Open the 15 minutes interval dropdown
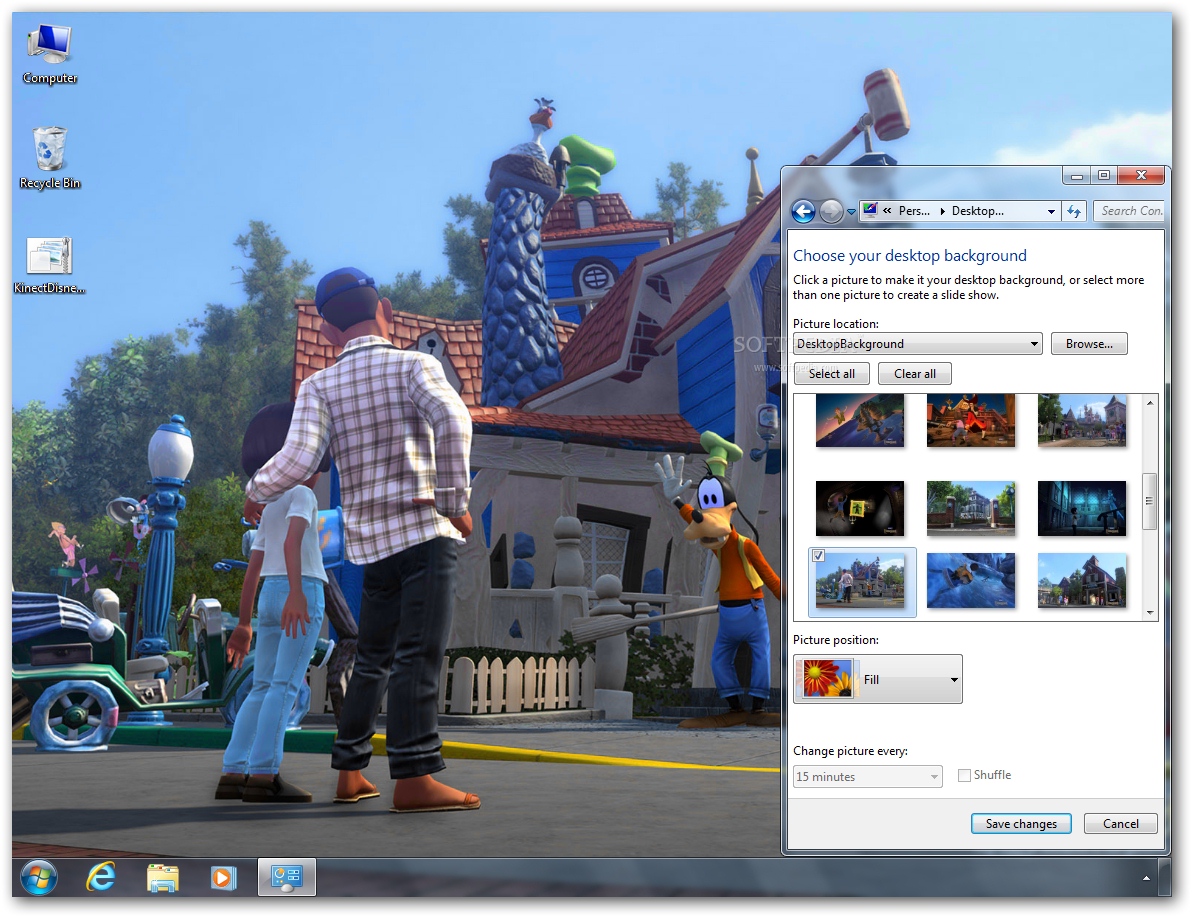 [867, 776]
